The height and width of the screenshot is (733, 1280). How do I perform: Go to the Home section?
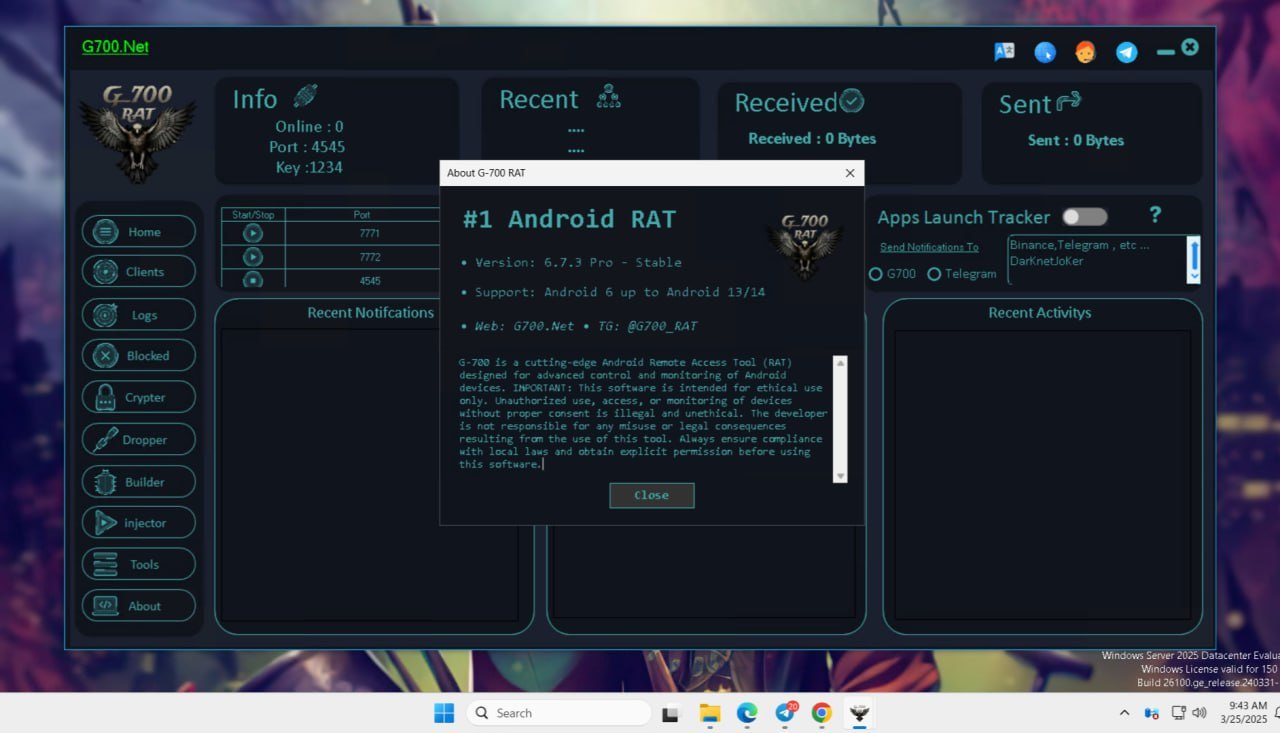[139, 231]
